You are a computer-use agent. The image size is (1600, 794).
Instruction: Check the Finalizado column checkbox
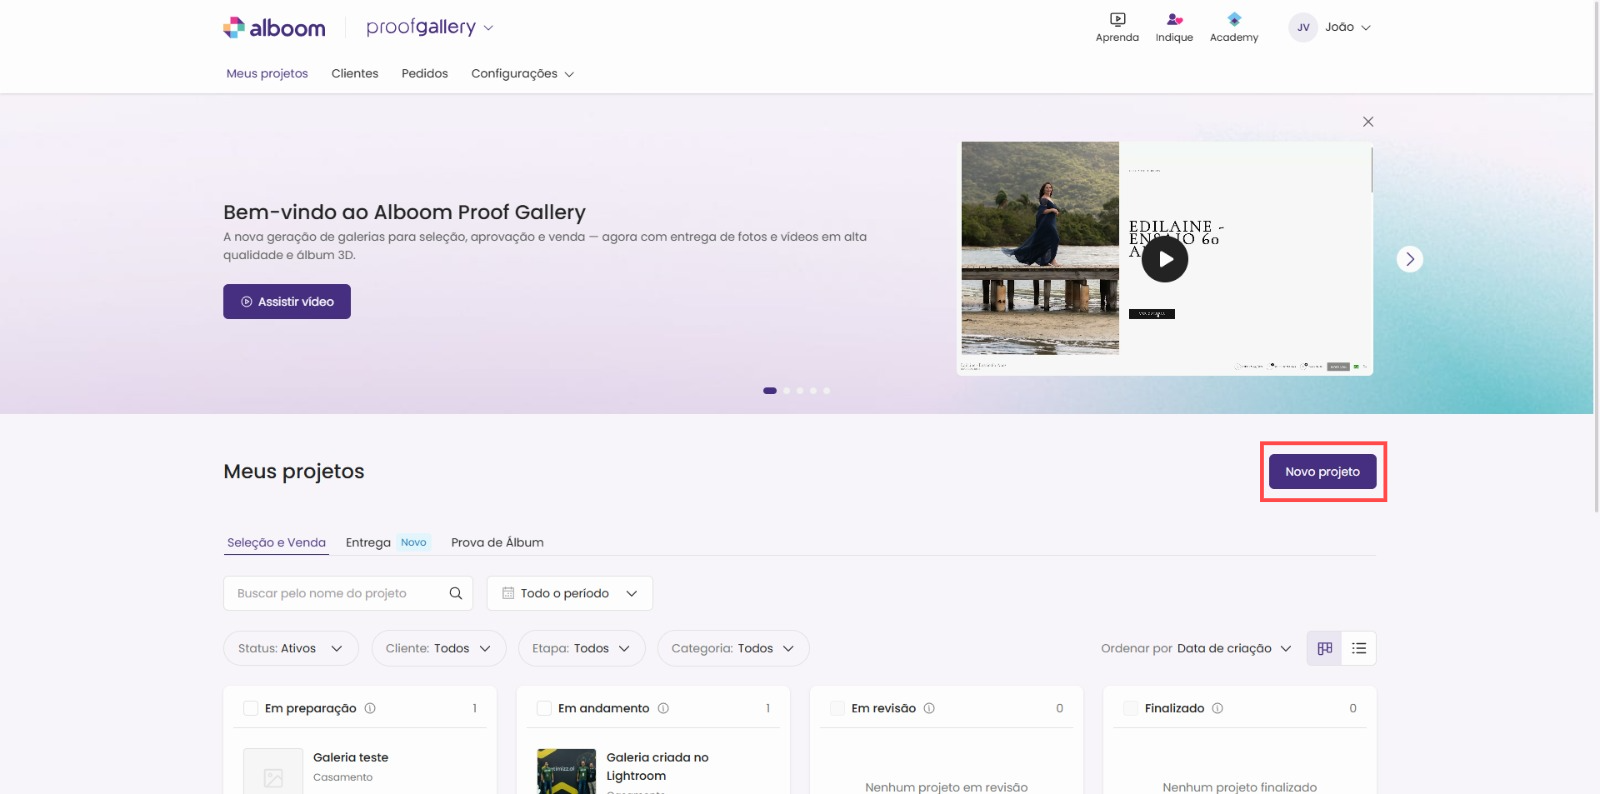click(x=1131, y=708)
